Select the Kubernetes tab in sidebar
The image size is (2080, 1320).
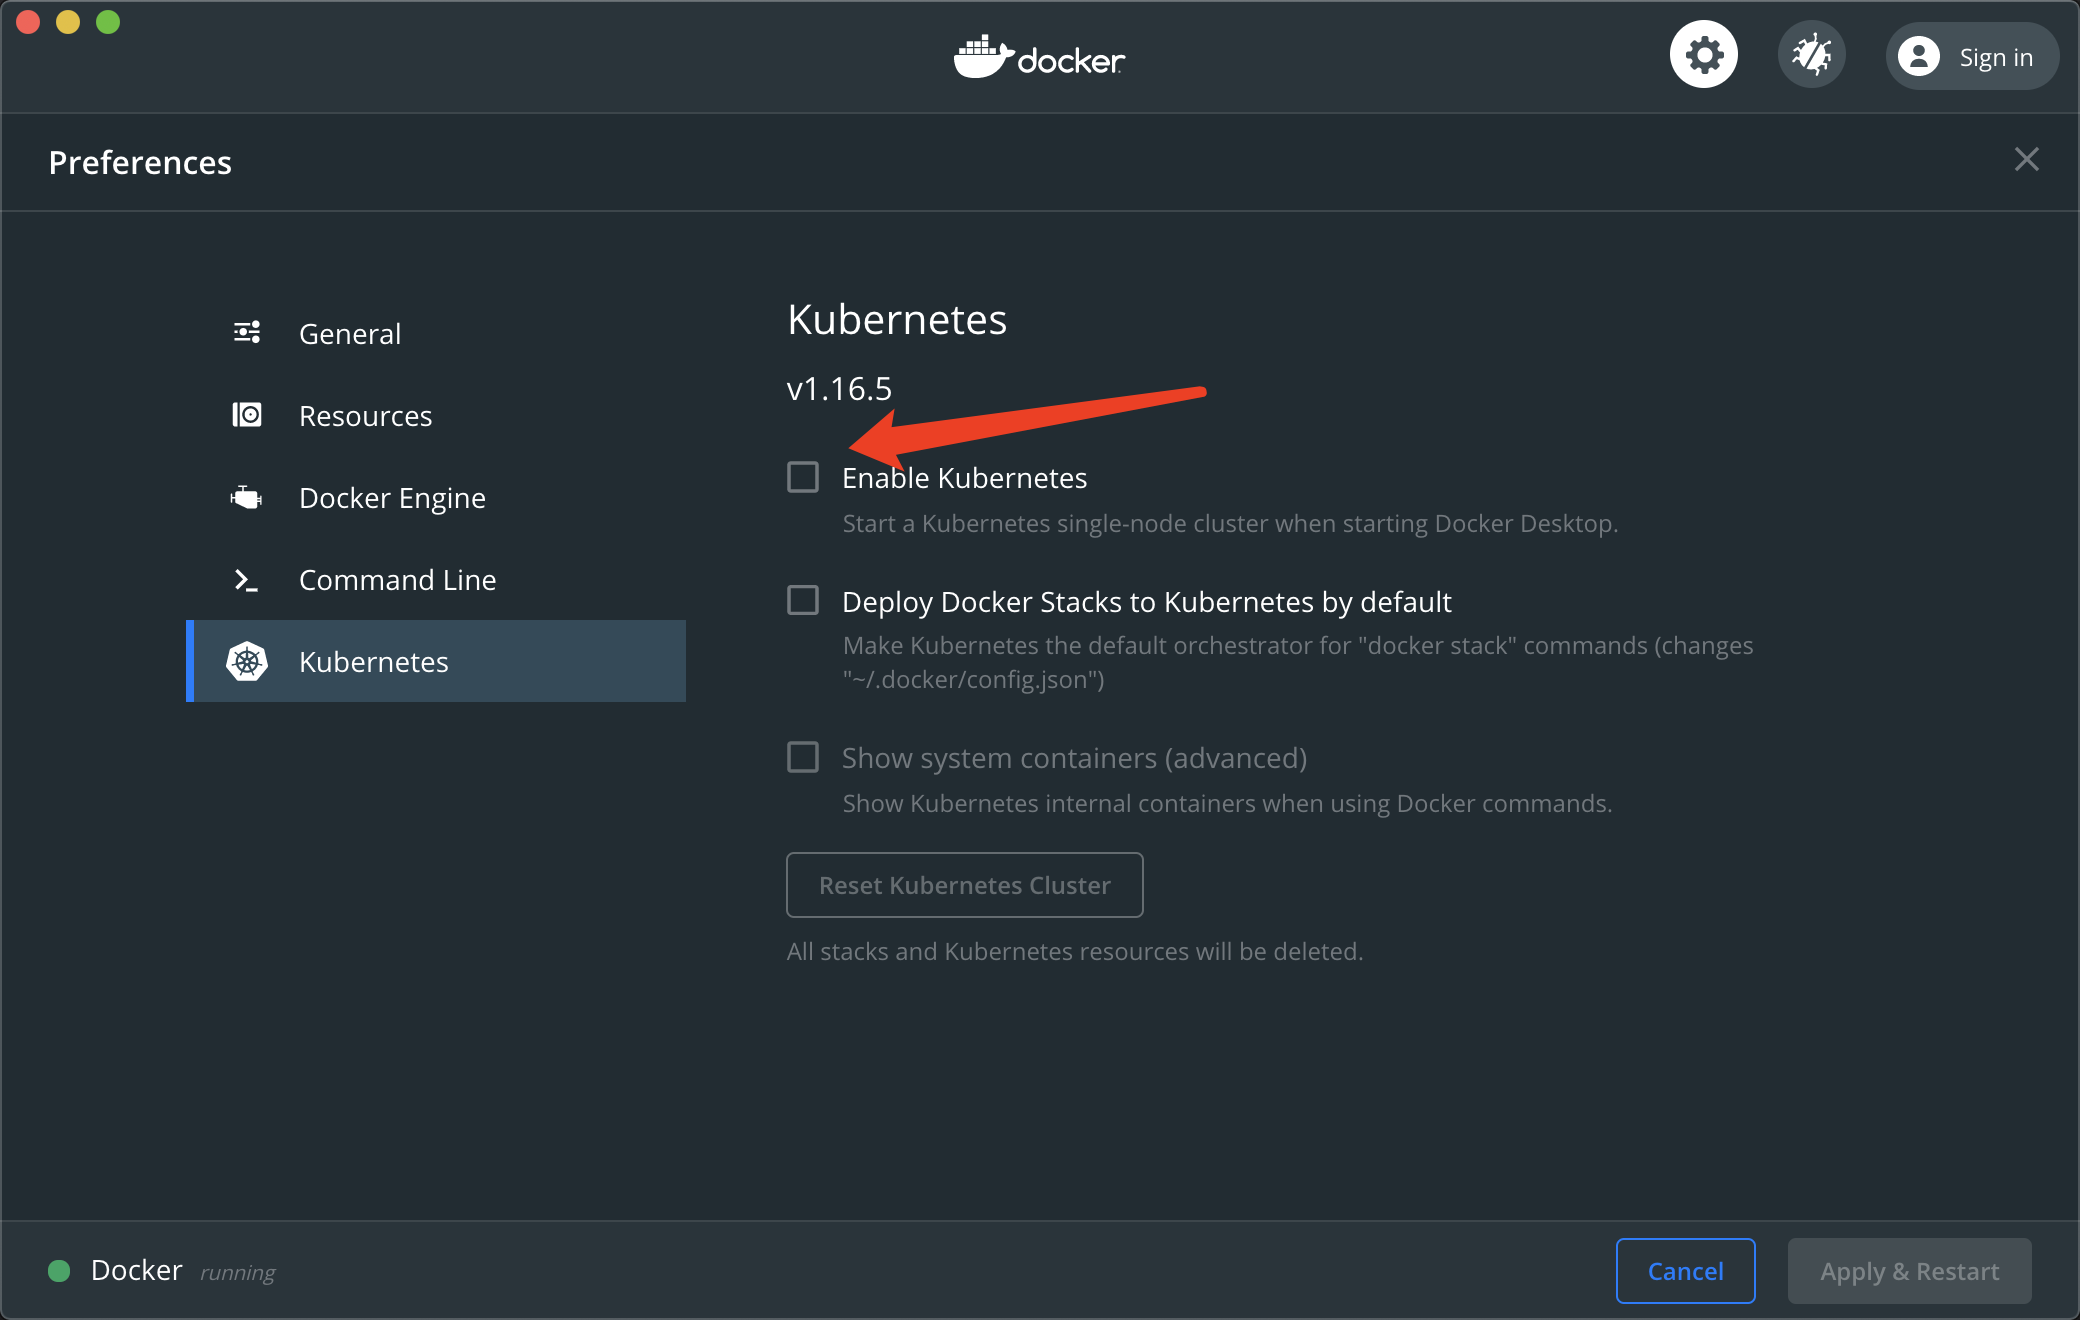pos(436,661)
